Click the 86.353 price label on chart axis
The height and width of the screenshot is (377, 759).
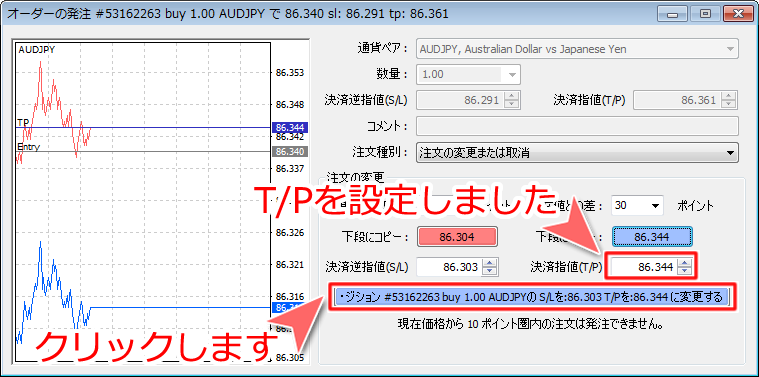(x=290, y=73)
